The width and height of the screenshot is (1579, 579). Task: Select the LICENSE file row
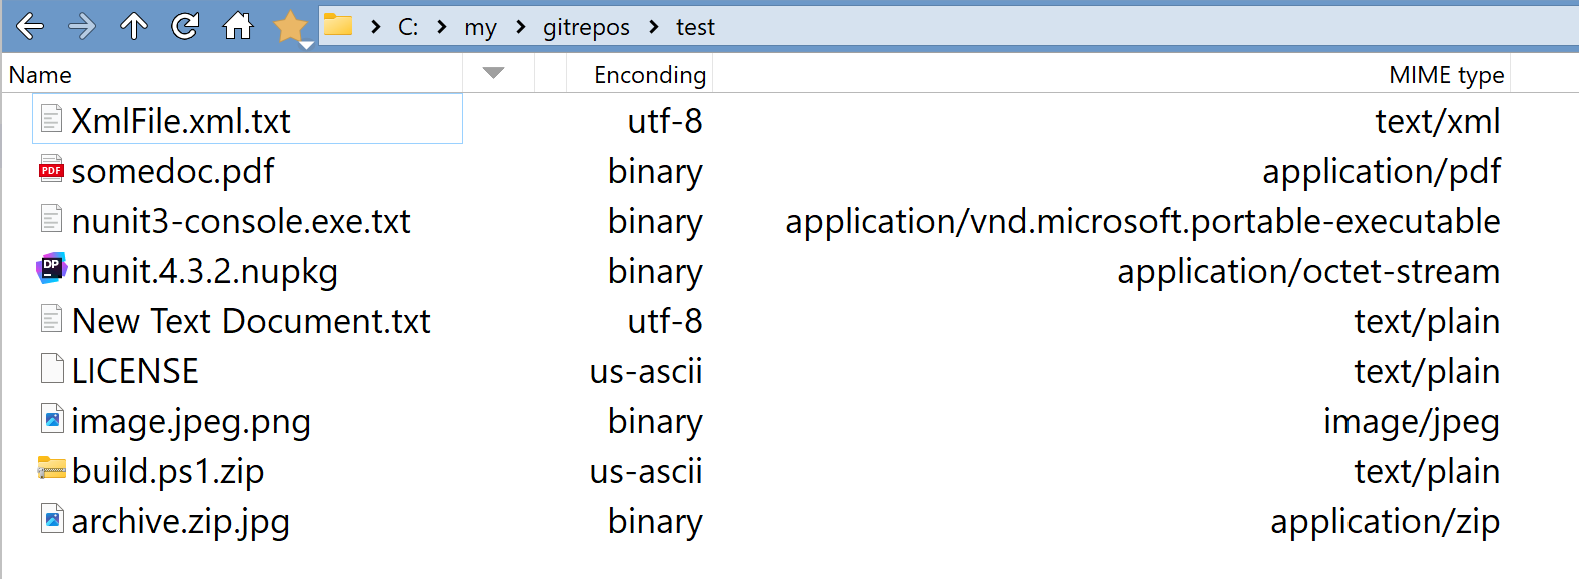click(135, 371)
